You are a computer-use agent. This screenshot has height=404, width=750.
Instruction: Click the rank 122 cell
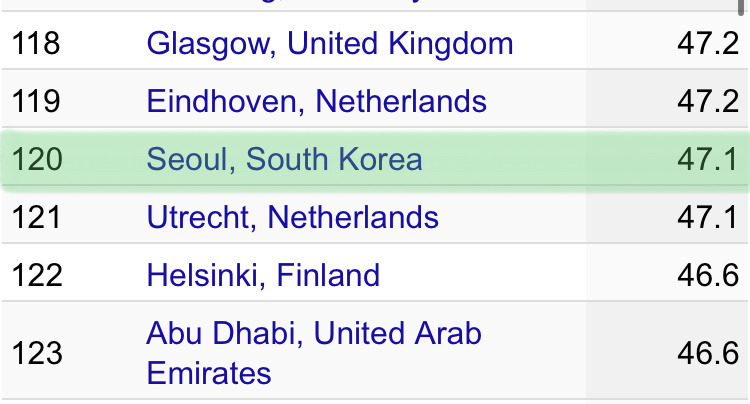click(x=36, y=275)
